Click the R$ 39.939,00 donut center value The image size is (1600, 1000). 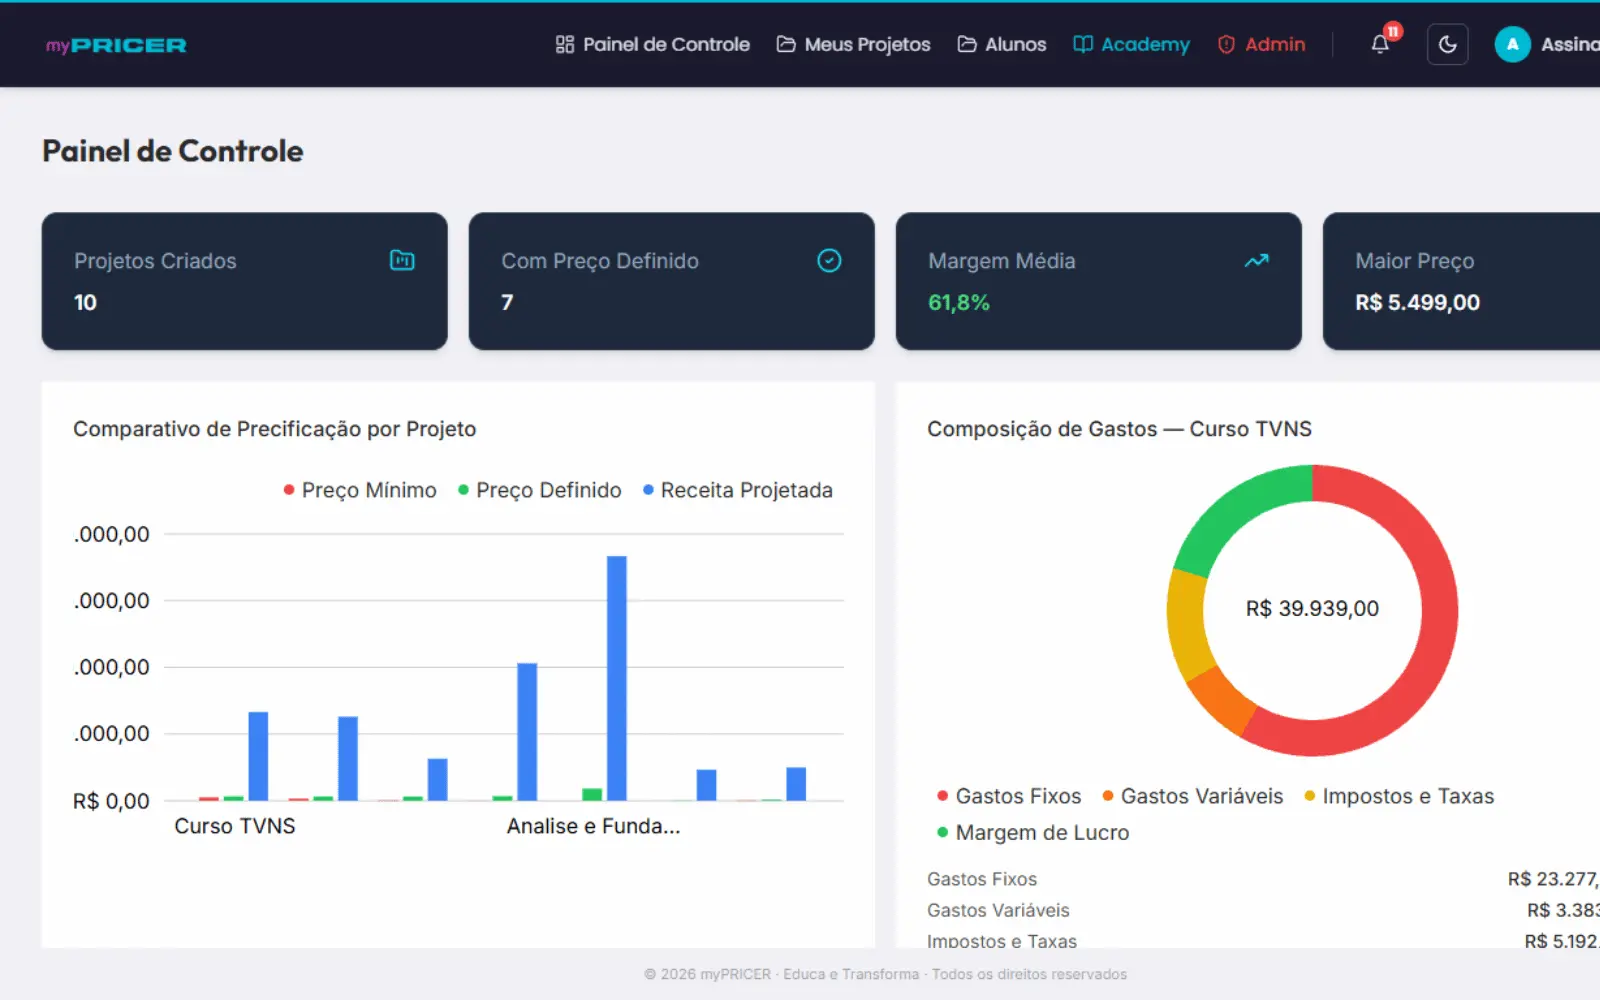(1312, 608)
